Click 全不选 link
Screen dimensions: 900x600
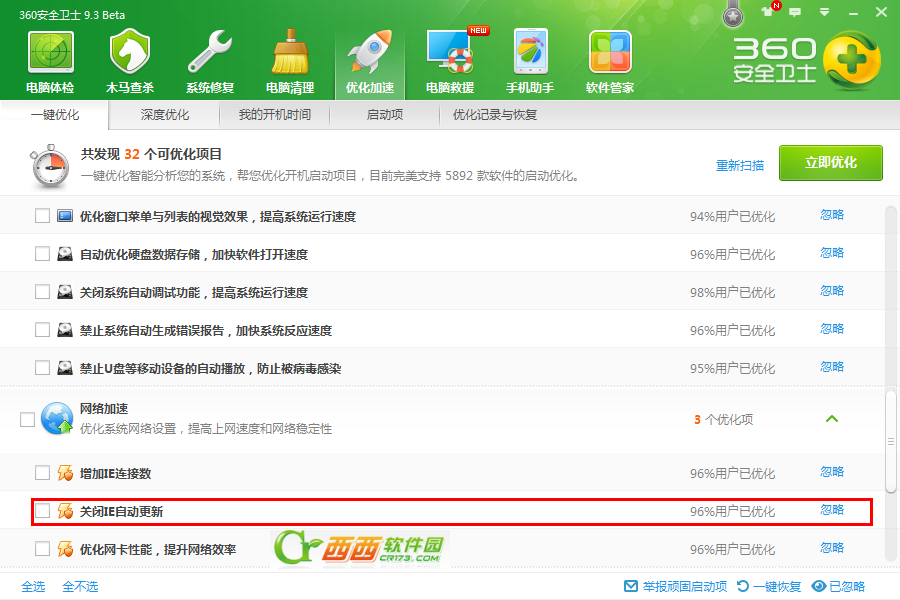[80, 586]
